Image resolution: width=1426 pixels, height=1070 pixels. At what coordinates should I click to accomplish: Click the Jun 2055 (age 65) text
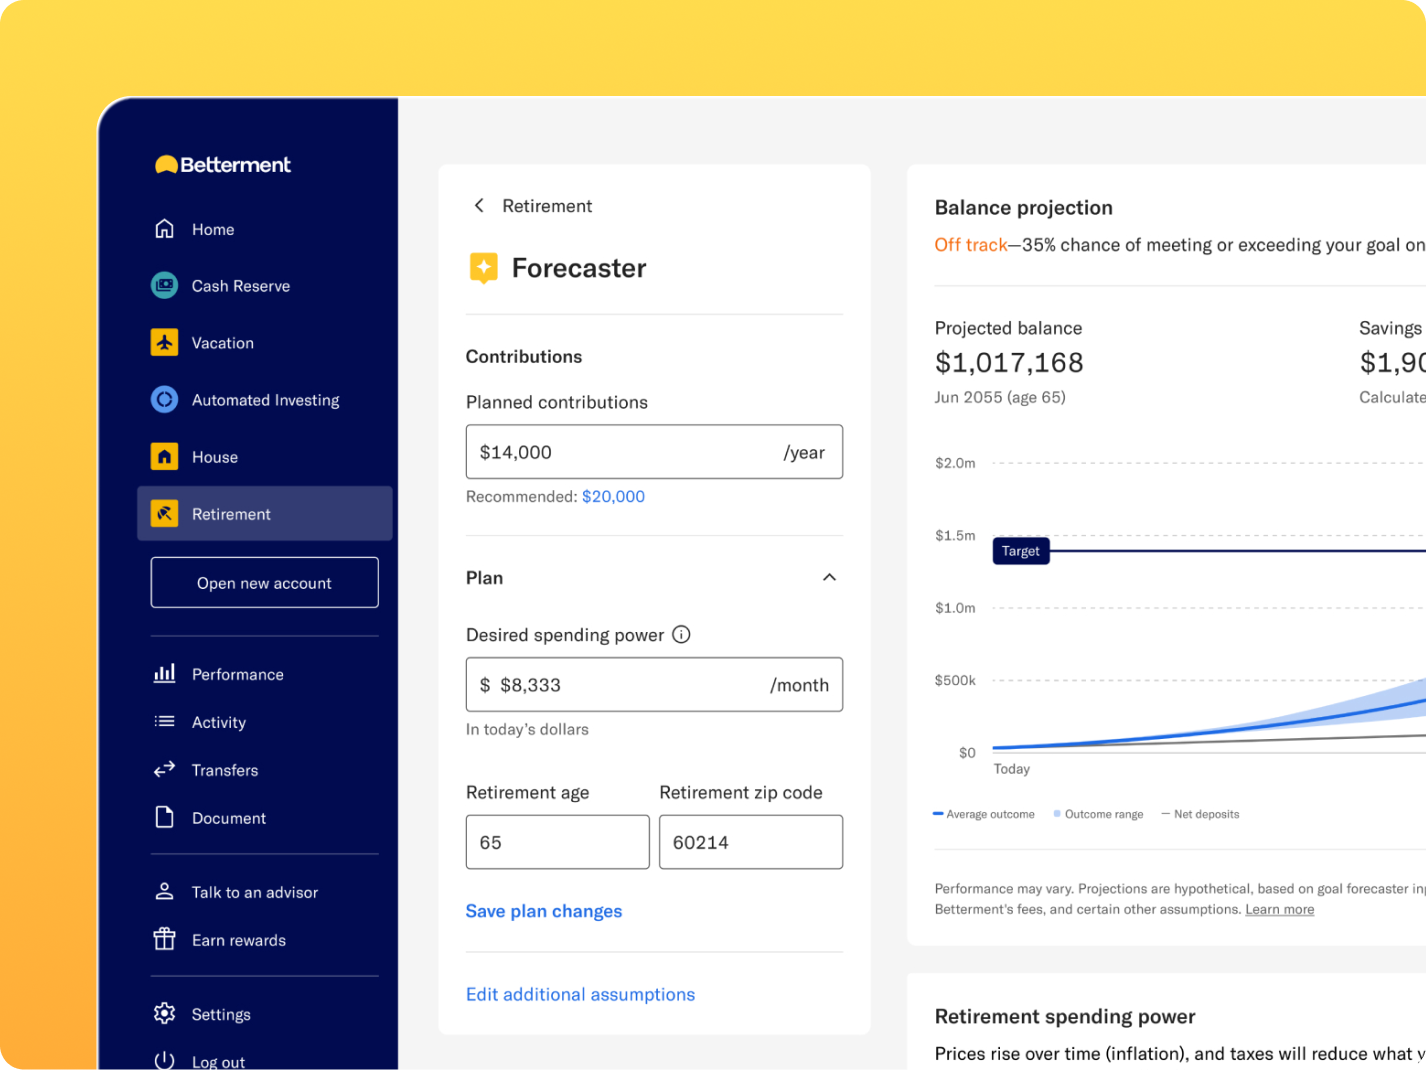point(1000,397)
